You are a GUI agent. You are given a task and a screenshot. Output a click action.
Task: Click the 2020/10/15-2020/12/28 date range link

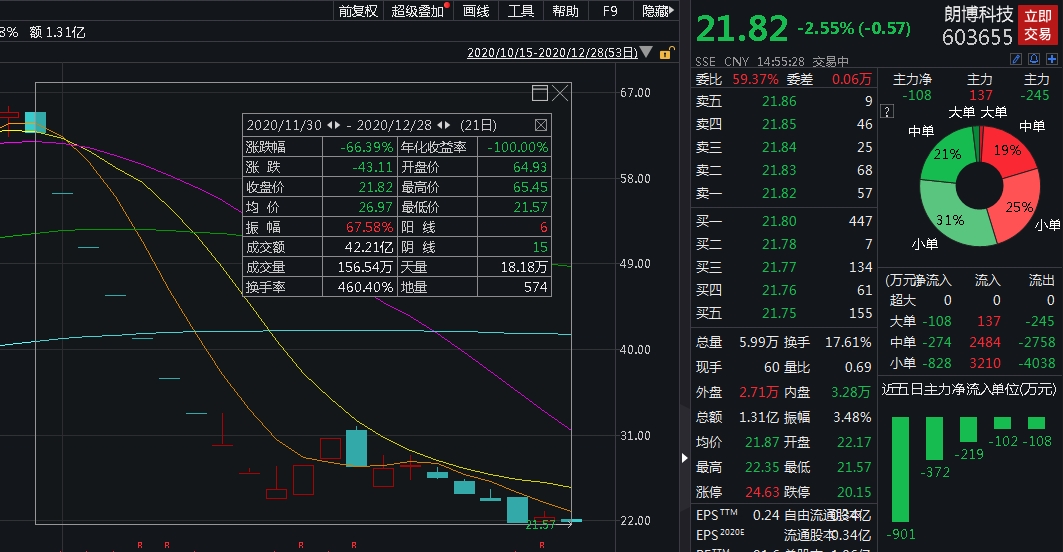coord(551,52)
